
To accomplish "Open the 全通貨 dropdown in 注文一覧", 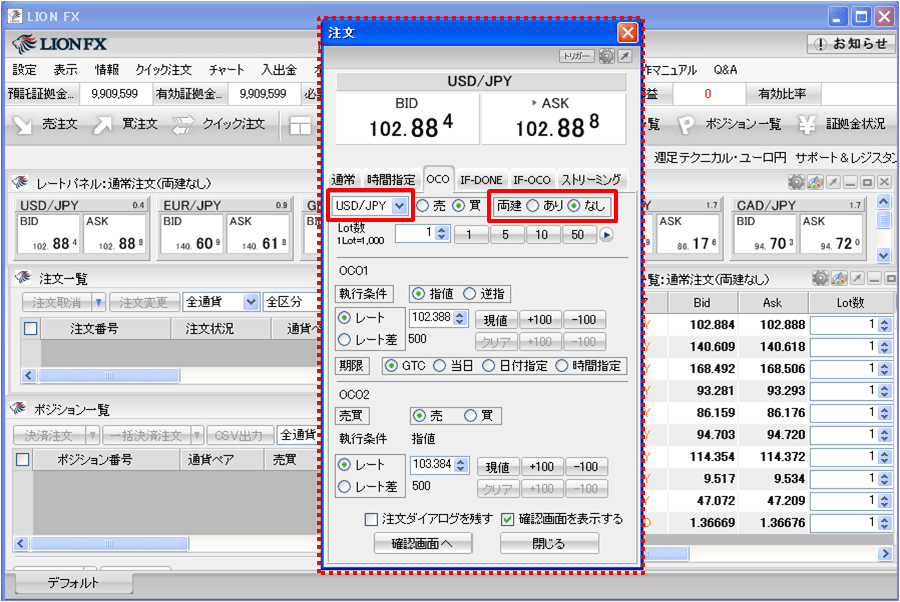I will tap(251, 302).
